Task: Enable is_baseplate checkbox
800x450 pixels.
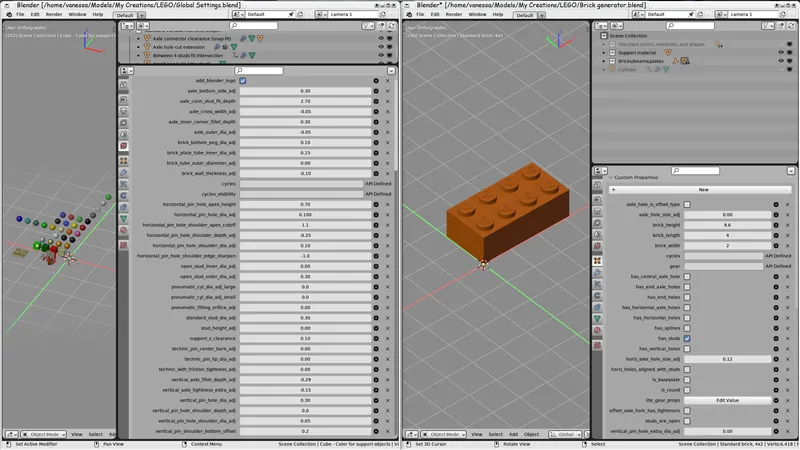Action: coord(687,380)
